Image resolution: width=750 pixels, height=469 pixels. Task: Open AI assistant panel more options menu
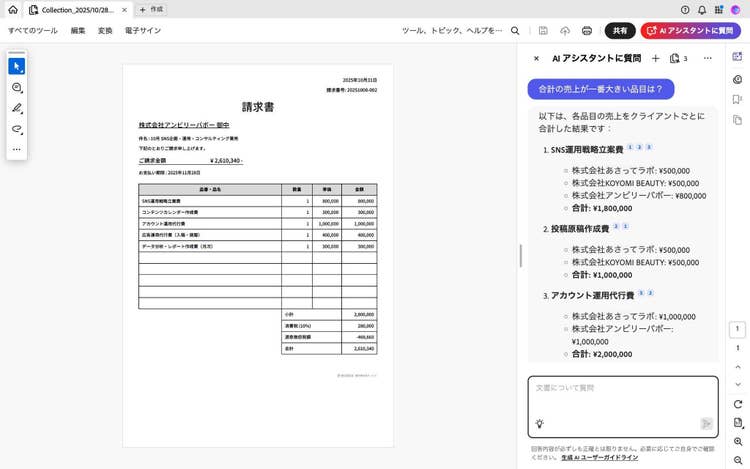pos(707,59)
